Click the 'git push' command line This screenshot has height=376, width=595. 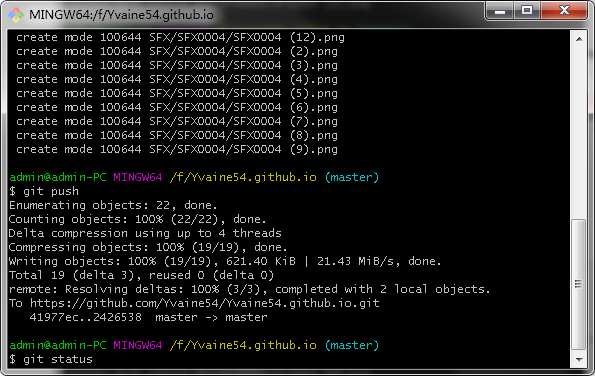click(x=44, y=191)
